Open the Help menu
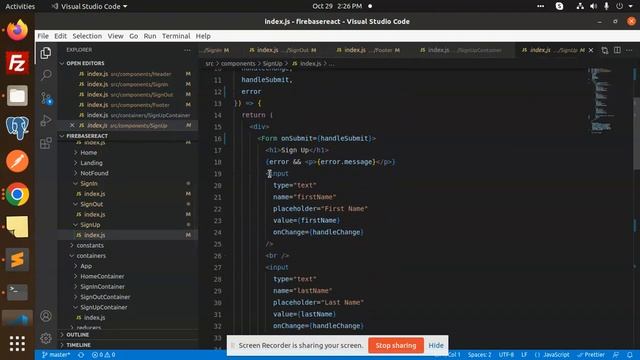Viewport: 640px width, 360px height. tap(203, 36)
